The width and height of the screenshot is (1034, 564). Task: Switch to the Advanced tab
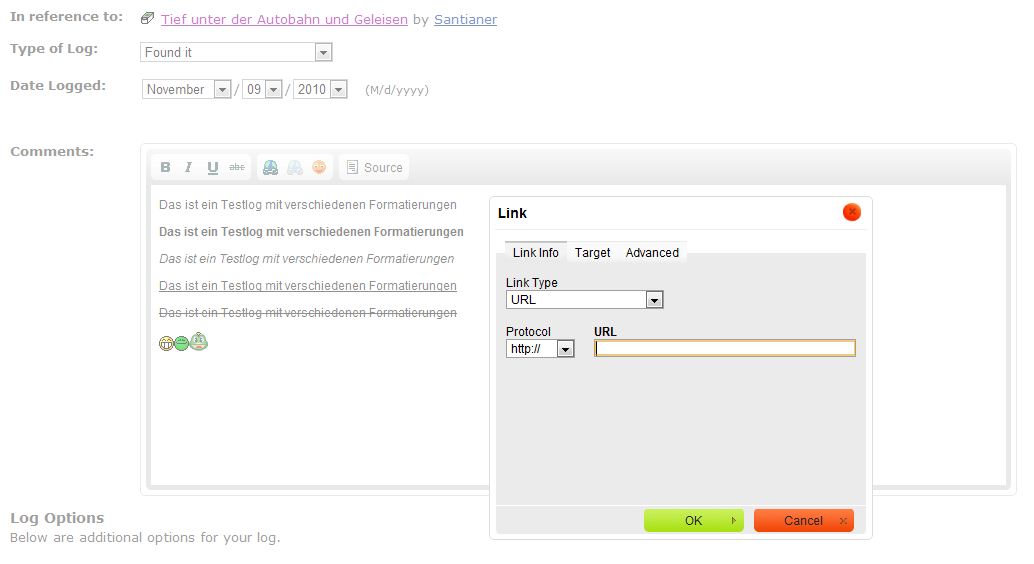[x=652, y=253]
